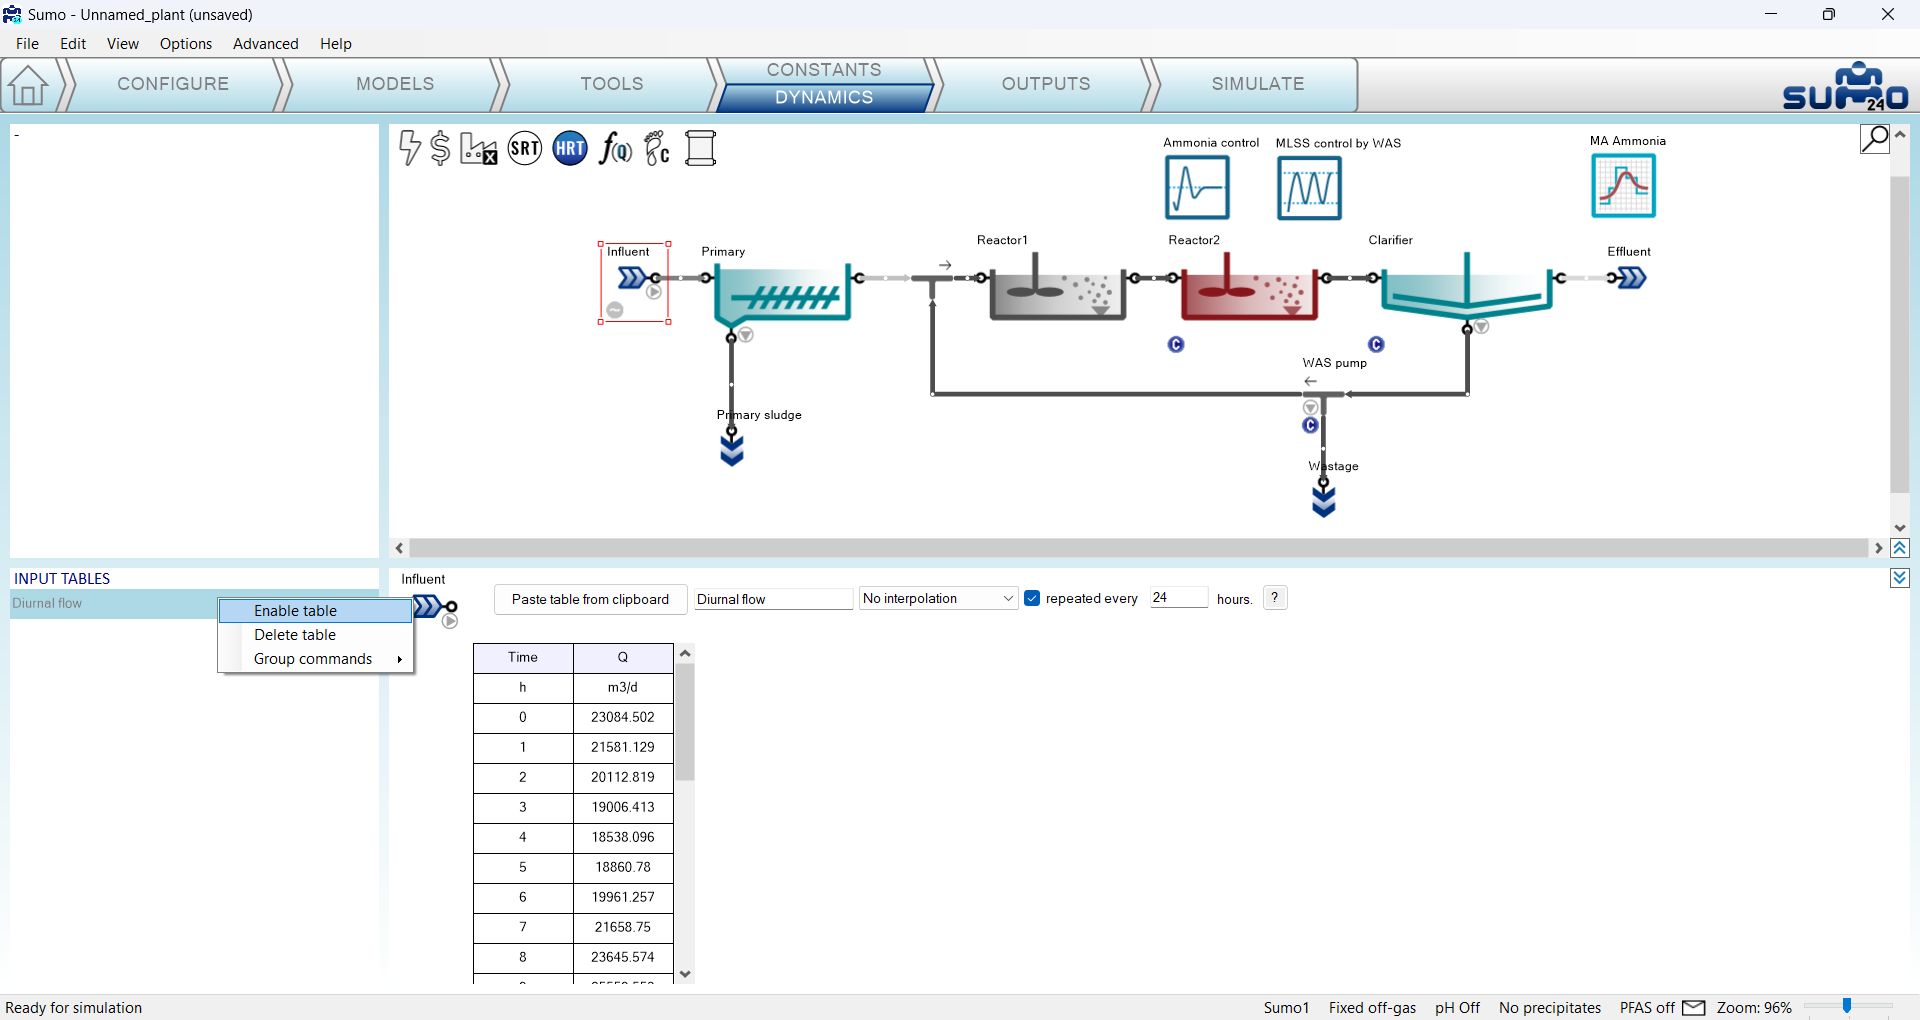Viewport: 1920px width, 1020px height.
Task: Go to the Home screen icon
Action: click(28, 85)
